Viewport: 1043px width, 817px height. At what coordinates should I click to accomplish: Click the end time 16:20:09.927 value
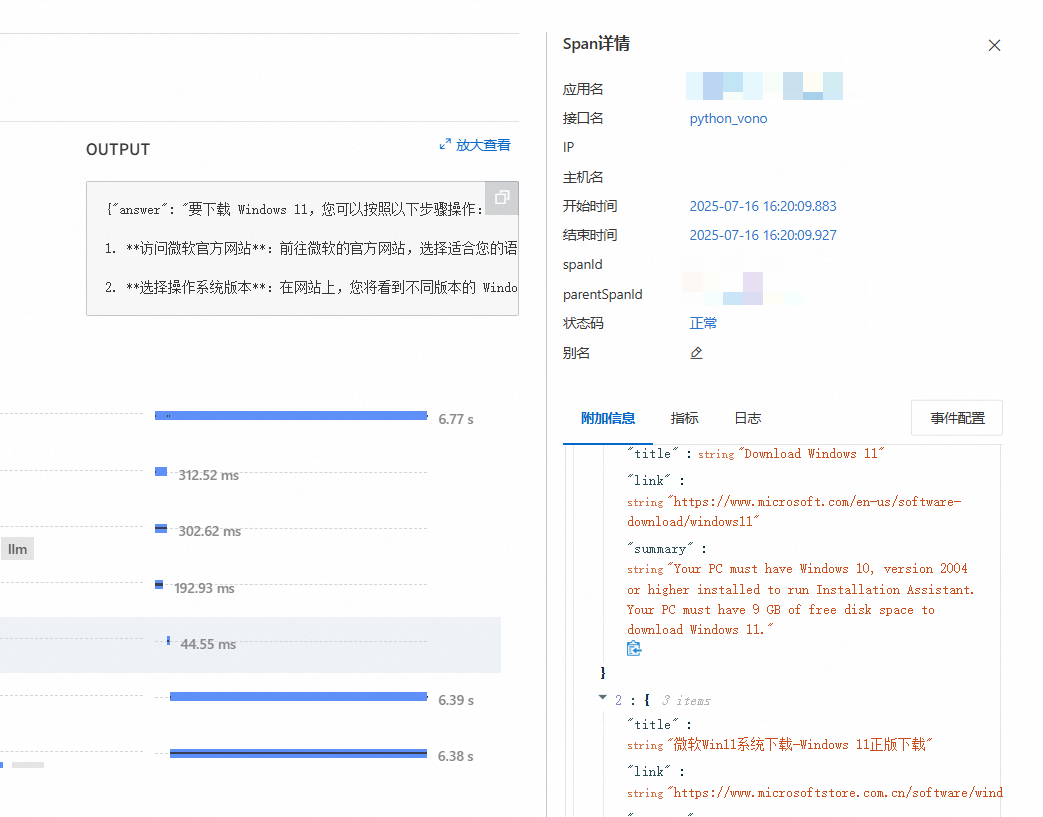click(762, 235)
